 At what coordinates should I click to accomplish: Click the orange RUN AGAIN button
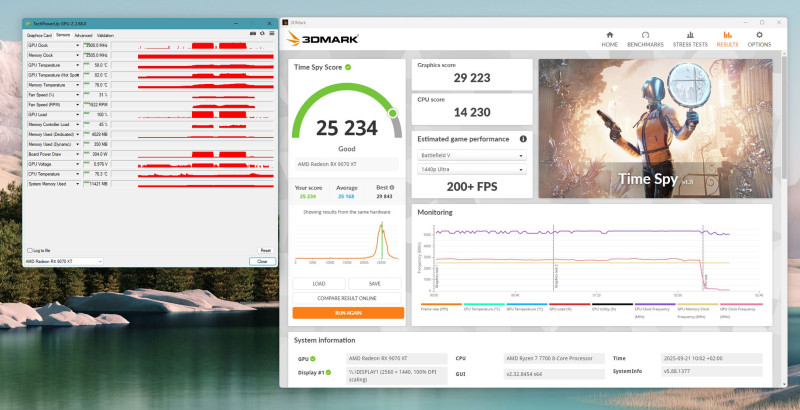(x=348, y=313)
